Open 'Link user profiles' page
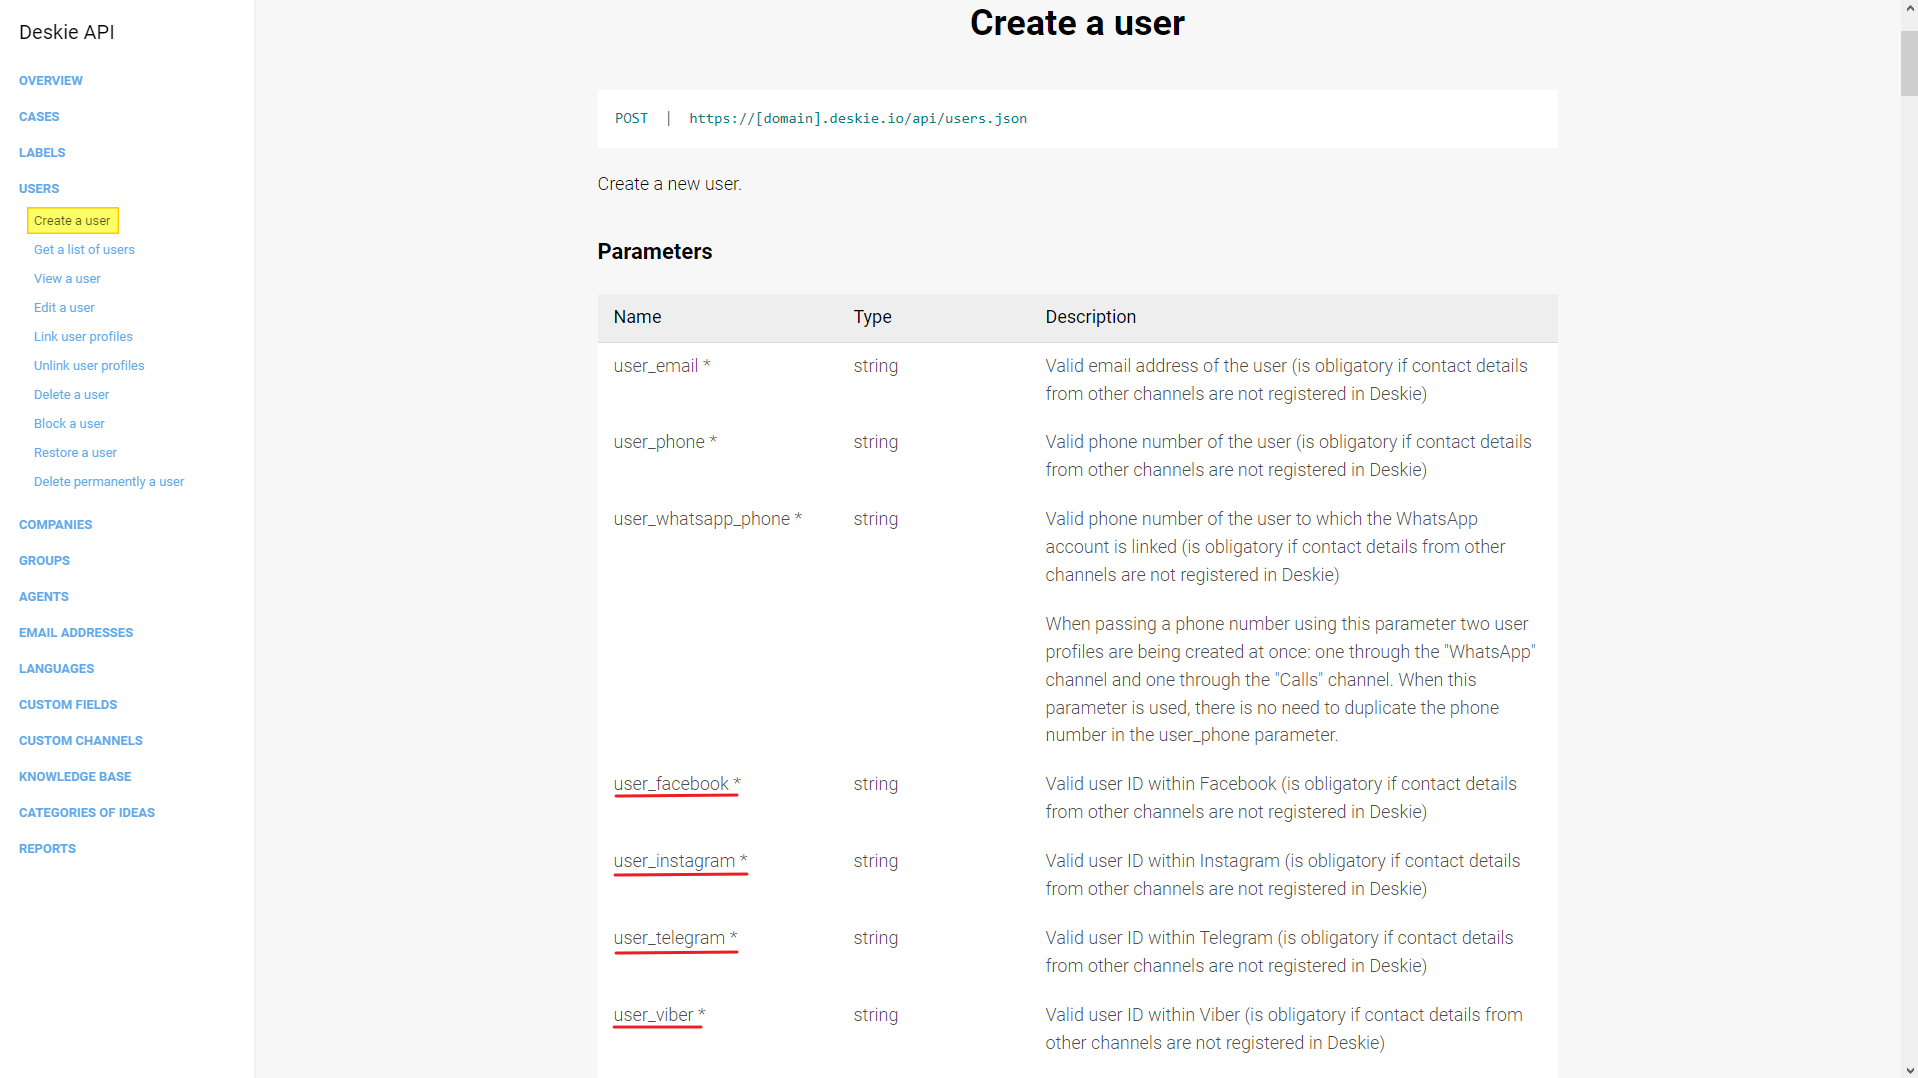The image size is (1918, 1078). pos(83,337)
